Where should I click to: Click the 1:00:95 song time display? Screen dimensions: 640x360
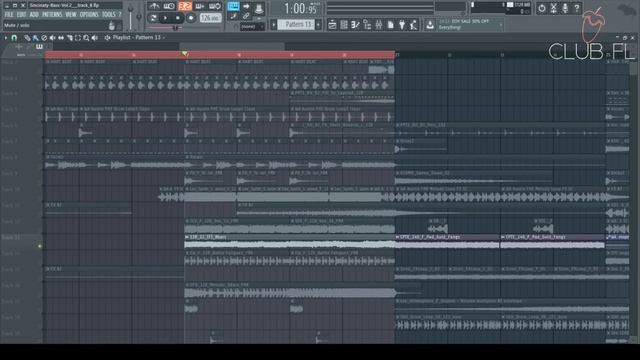click(x=300, y=8)
